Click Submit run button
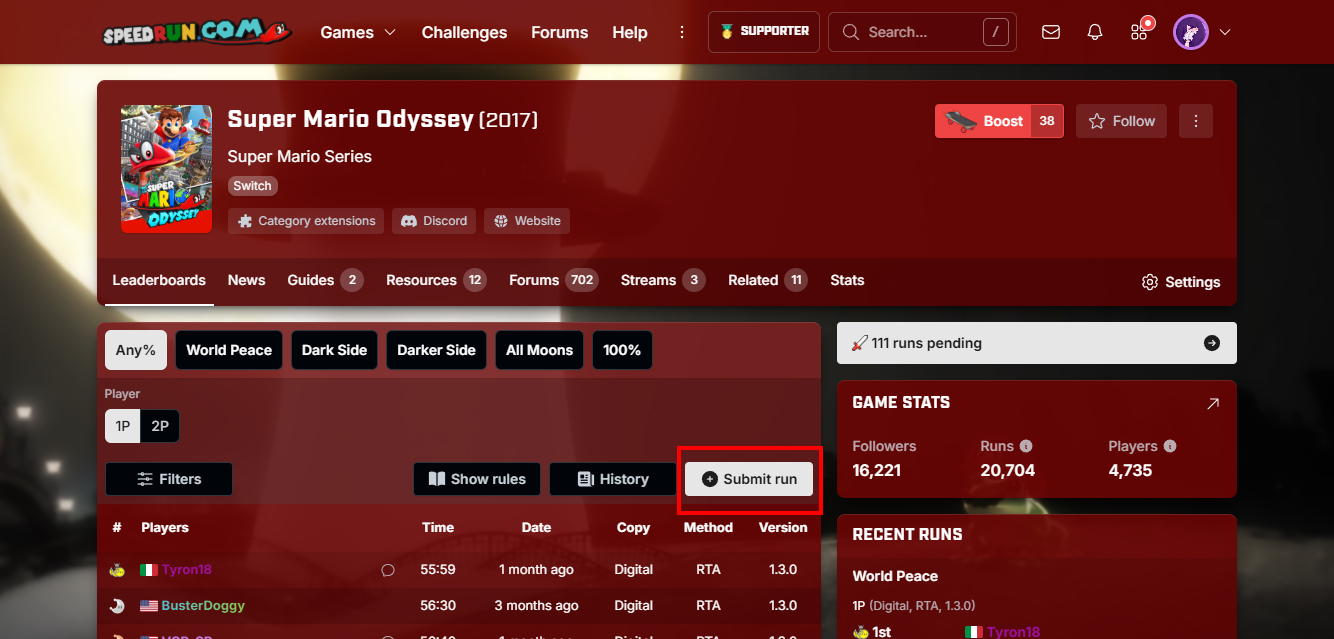1334x639 pixels. tap(749, 479)
